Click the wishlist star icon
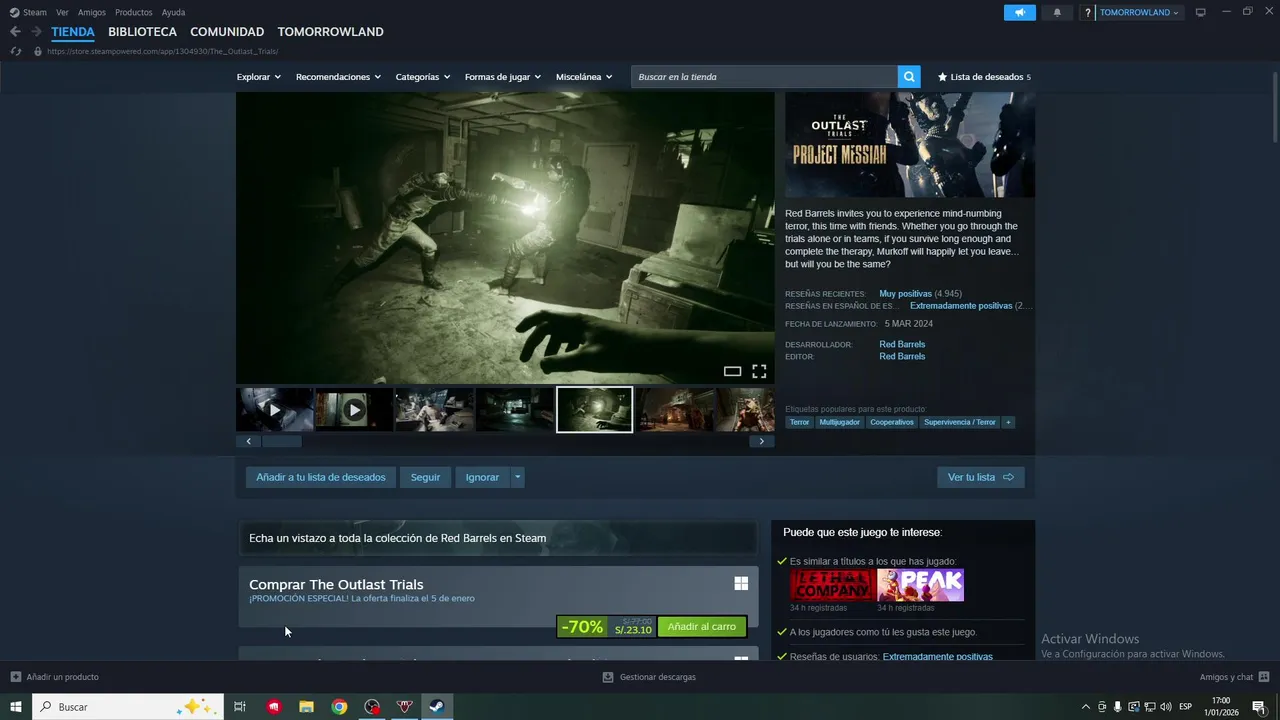This screenshot has width=1280, height=720. pyautogui.click(x=942, y=77)
